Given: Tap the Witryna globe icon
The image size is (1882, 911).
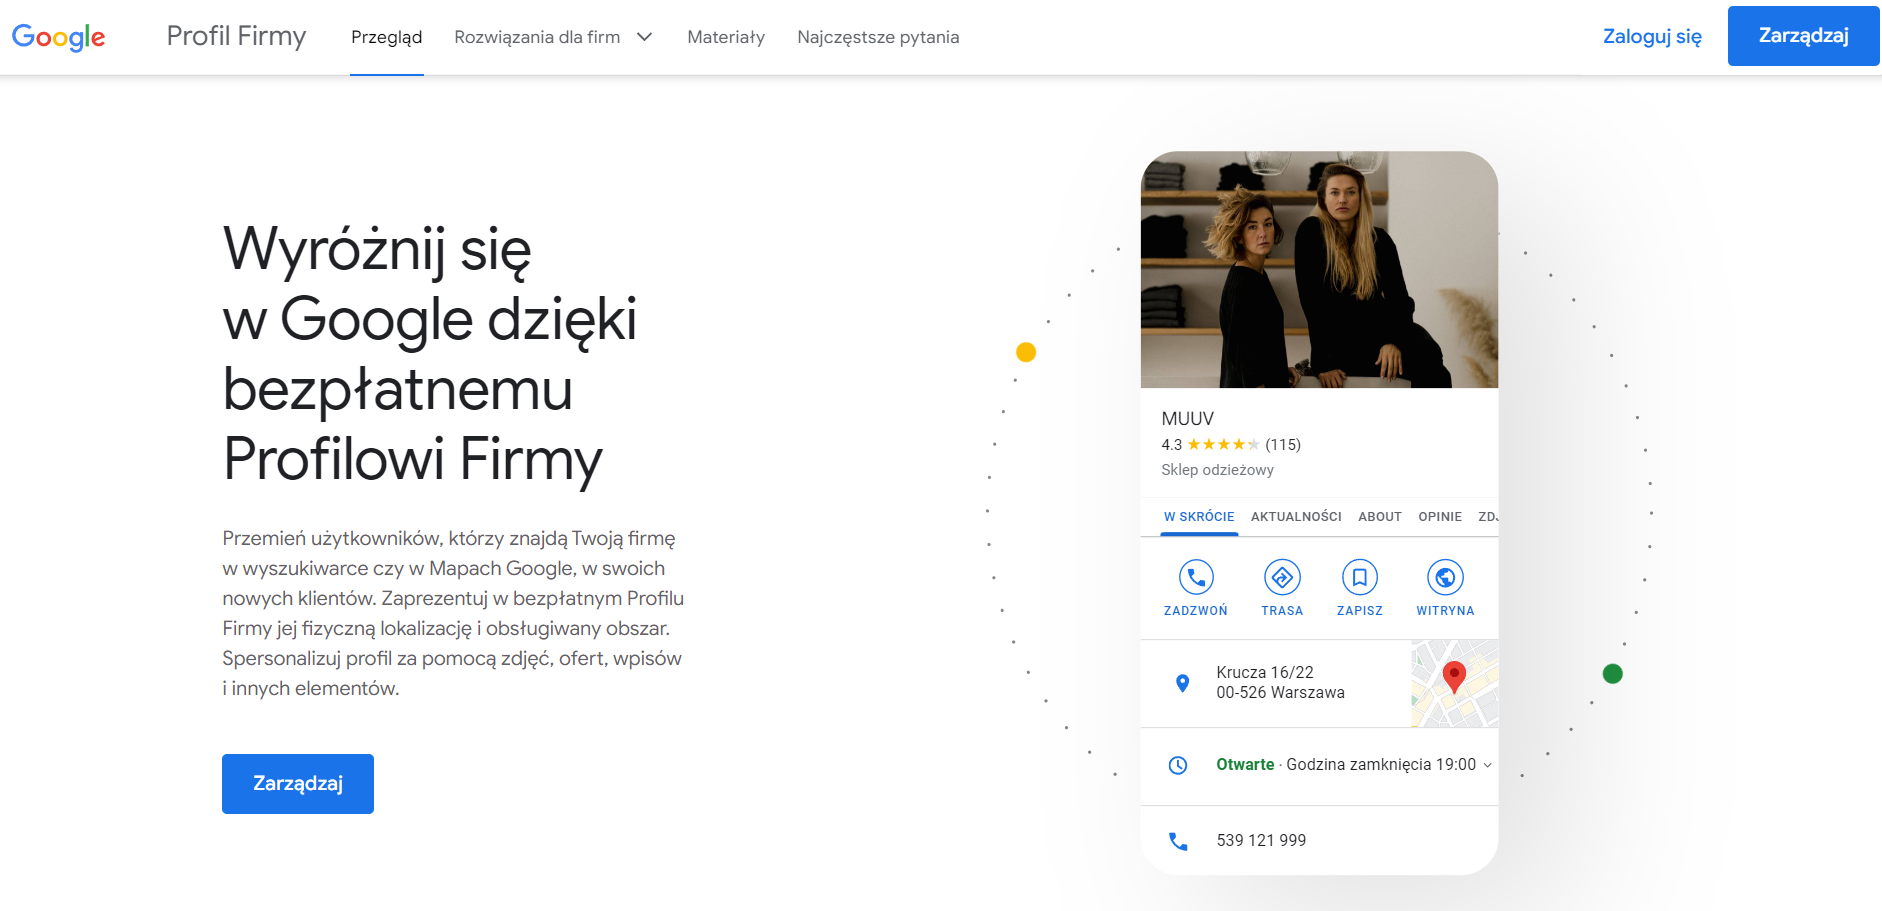Looking at the screenshot, I should [1445, 577].
